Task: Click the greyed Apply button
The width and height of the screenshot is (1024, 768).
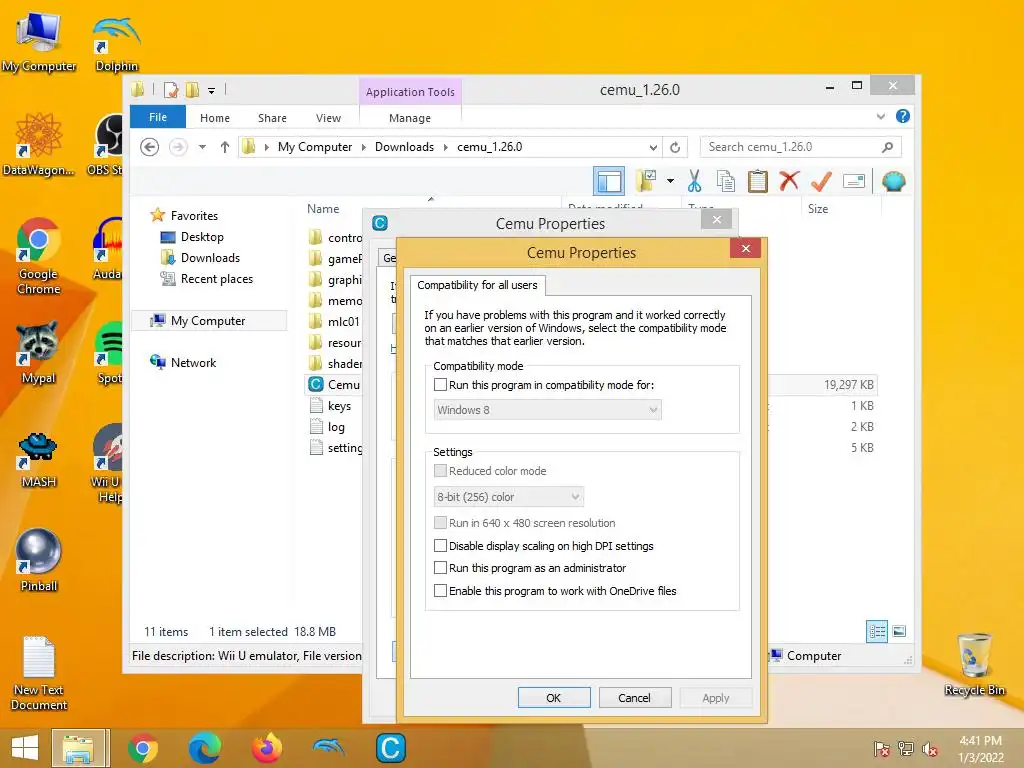Action: point(716,697)
